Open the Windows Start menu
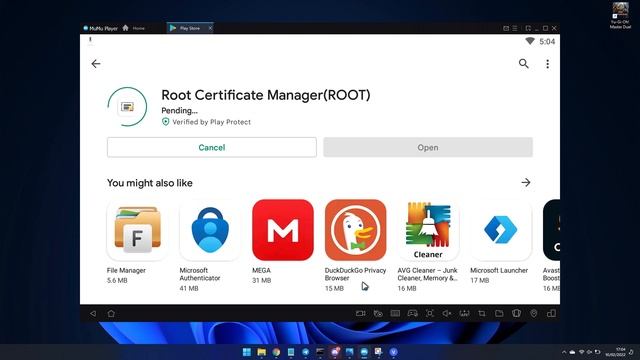 pyautogui.click(x=247, y=352)
